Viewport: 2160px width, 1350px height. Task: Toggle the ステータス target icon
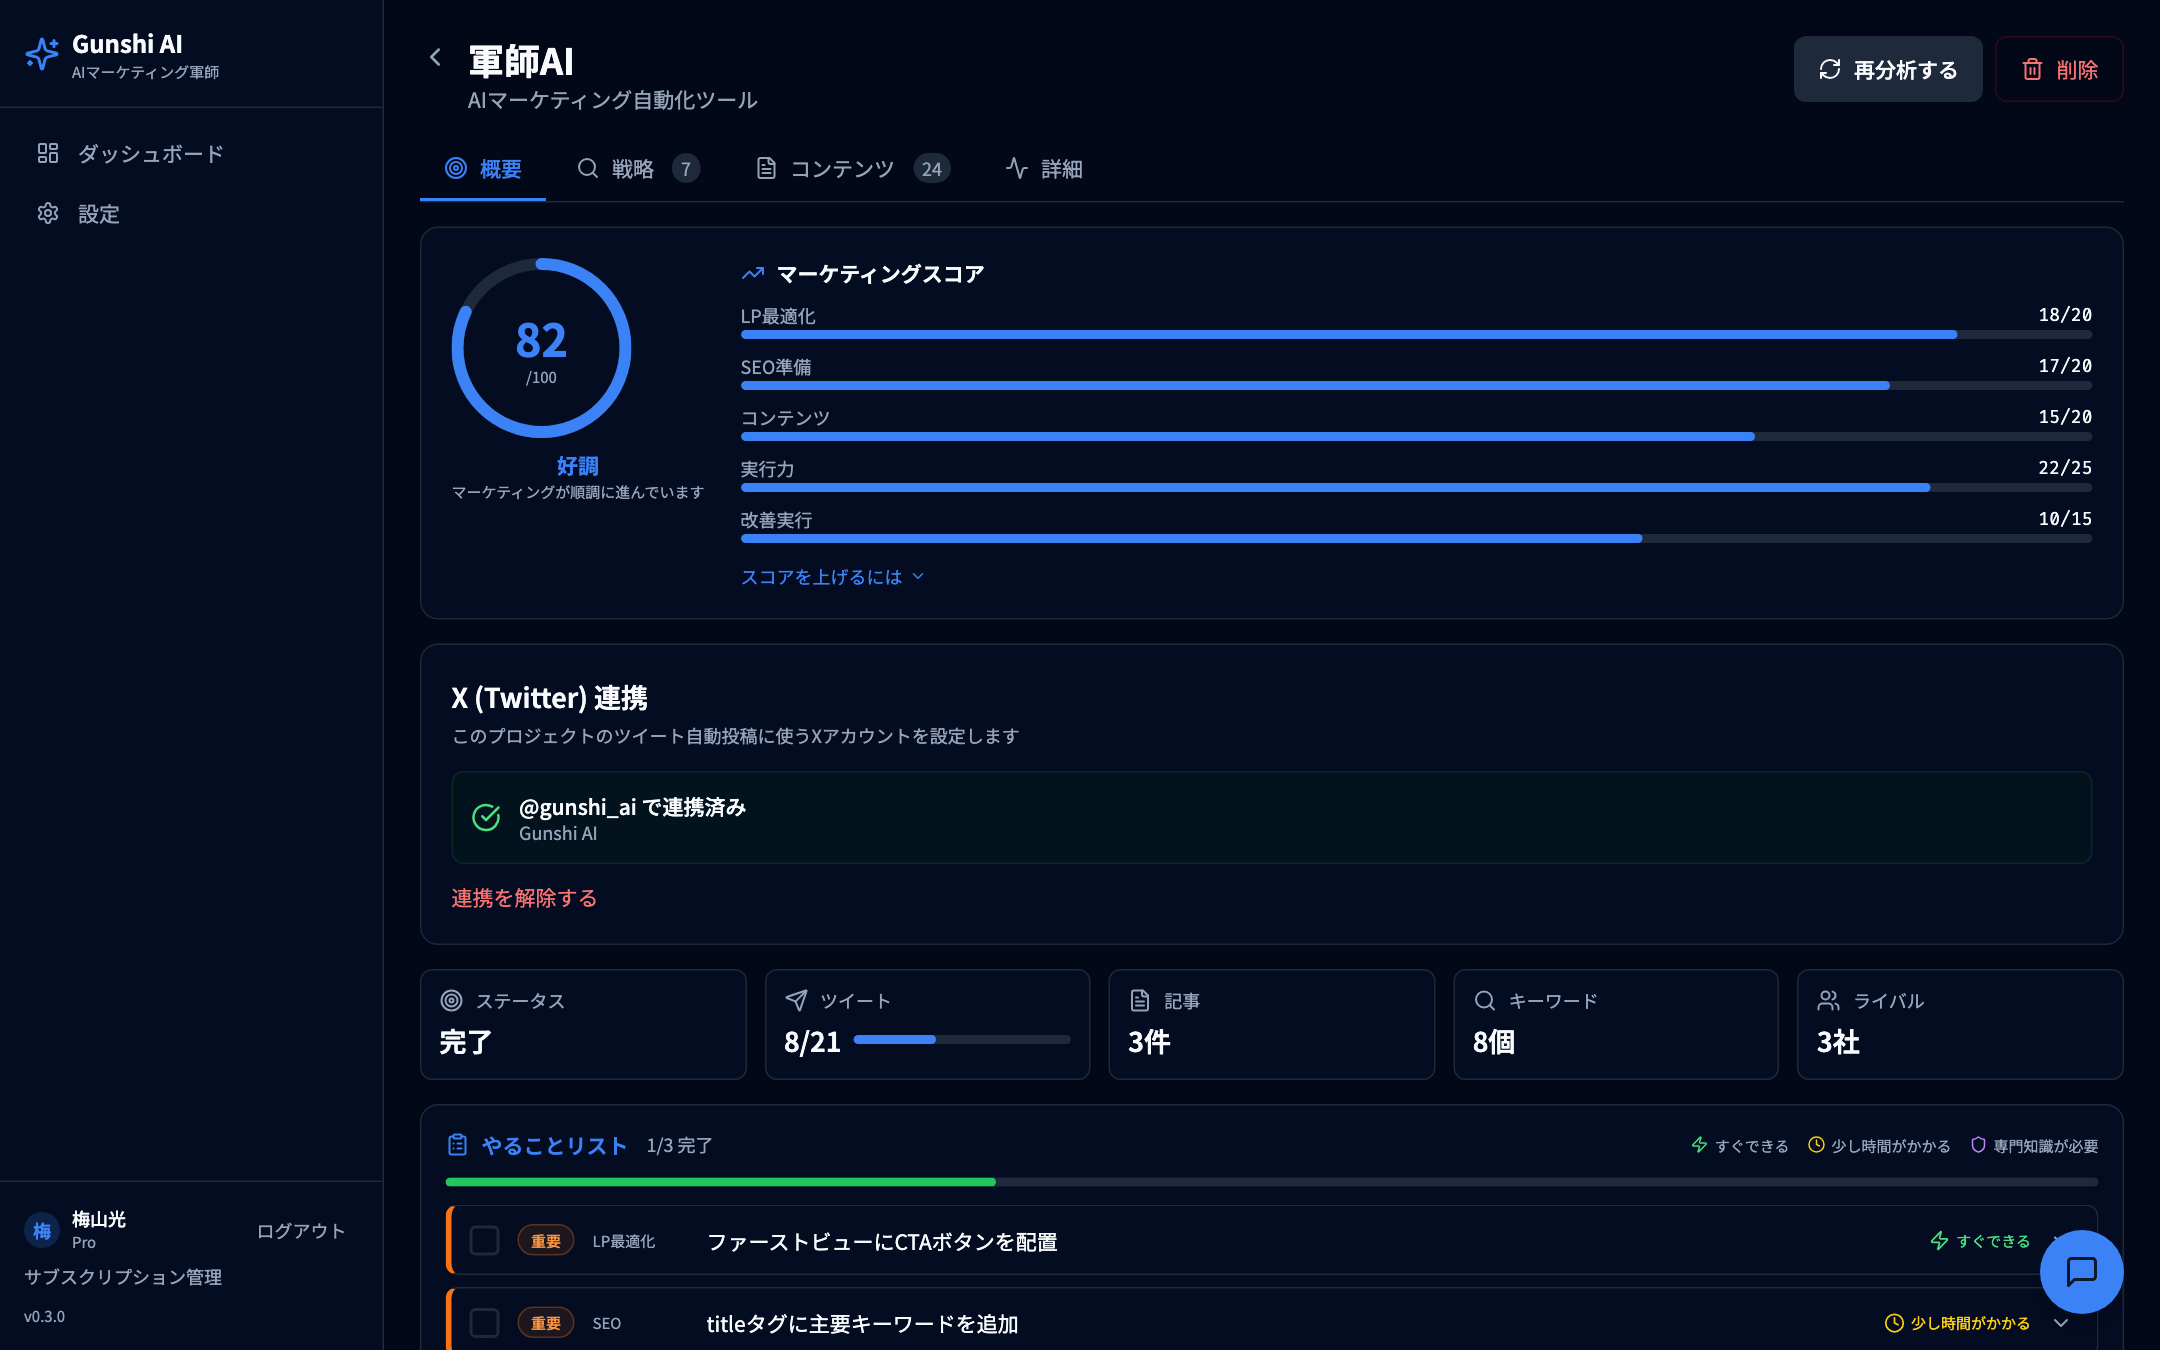pyautogui.click(x=452, y=999)
